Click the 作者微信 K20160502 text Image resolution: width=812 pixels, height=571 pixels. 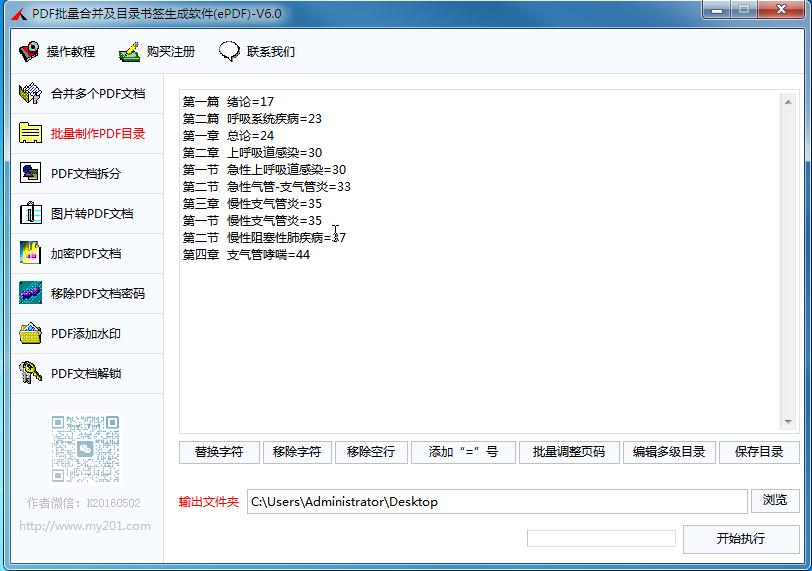tap(84, 503)
